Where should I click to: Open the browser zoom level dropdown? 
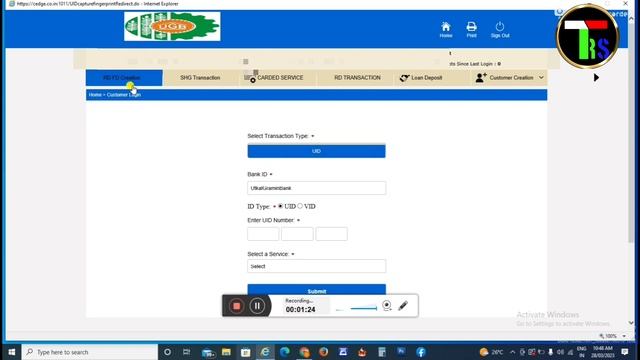(624, 336)
